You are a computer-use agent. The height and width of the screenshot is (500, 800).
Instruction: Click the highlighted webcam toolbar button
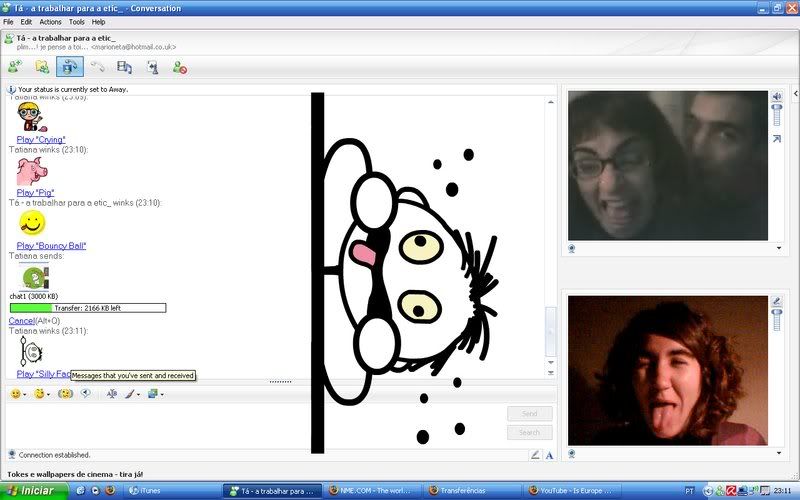click(70, 67)
